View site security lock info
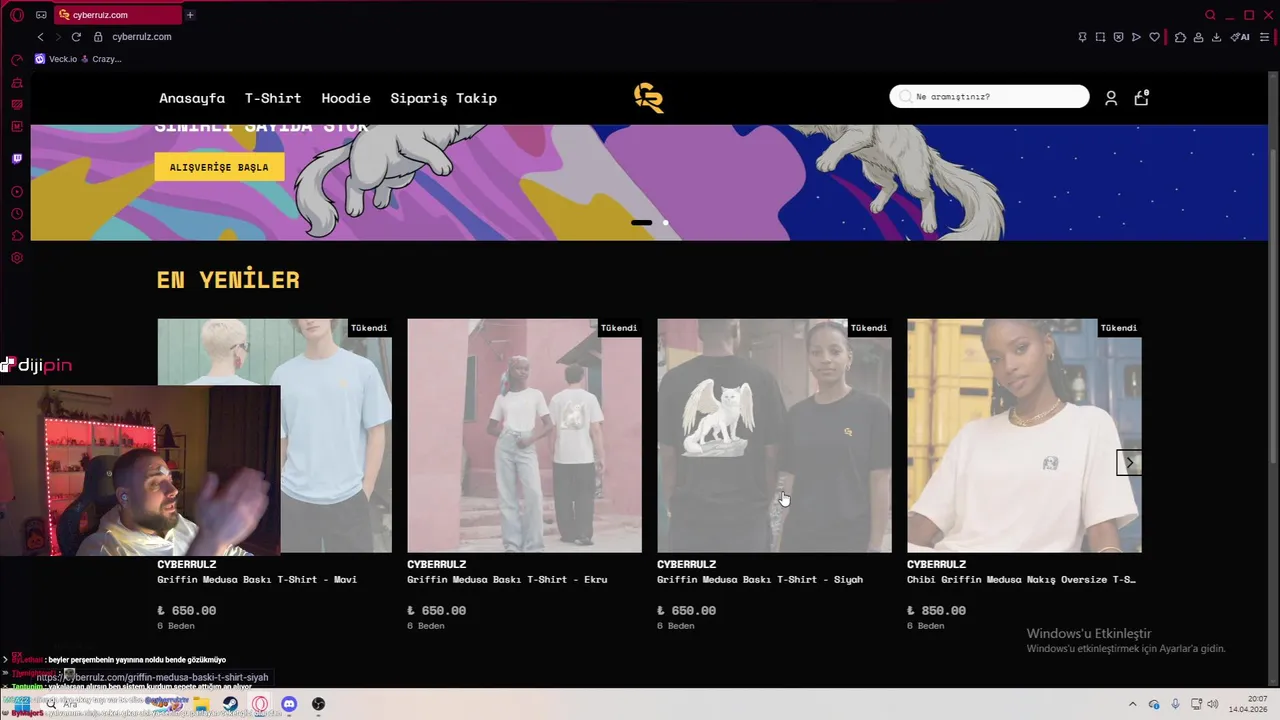1280x720 pixels. [x=98, y=37]
